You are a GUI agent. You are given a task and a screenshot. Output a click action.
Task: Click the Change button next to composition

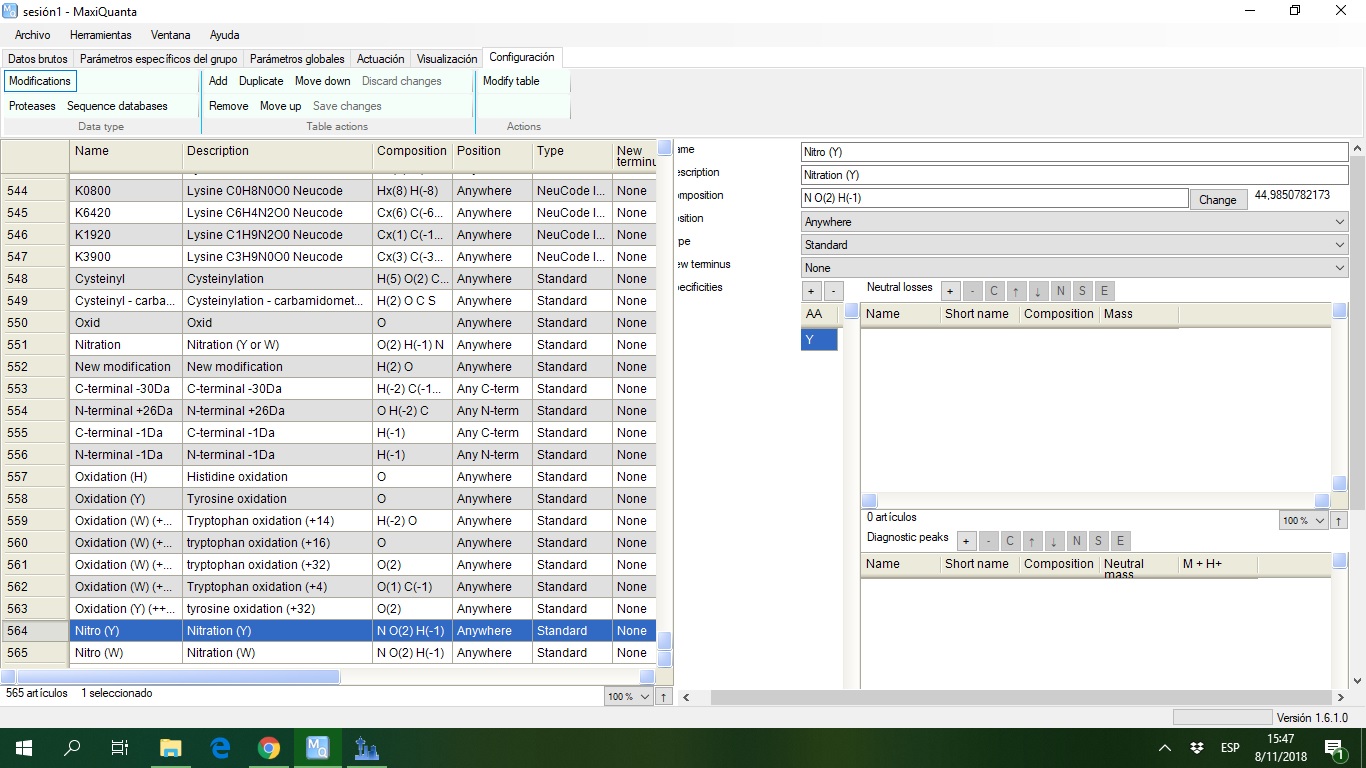(x=1217, y=199)
